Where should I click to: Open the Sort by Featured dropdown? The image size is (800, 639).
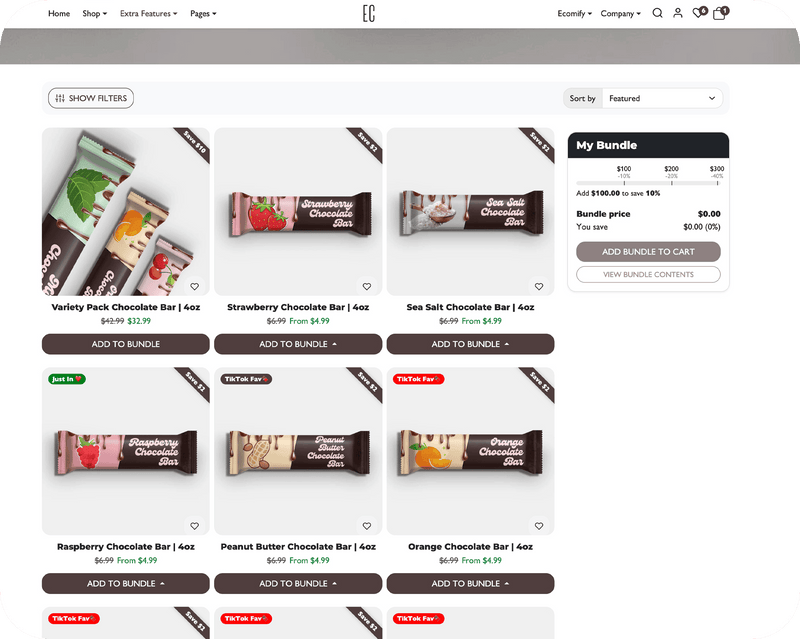pyautogui.click(x=663, y=98)
